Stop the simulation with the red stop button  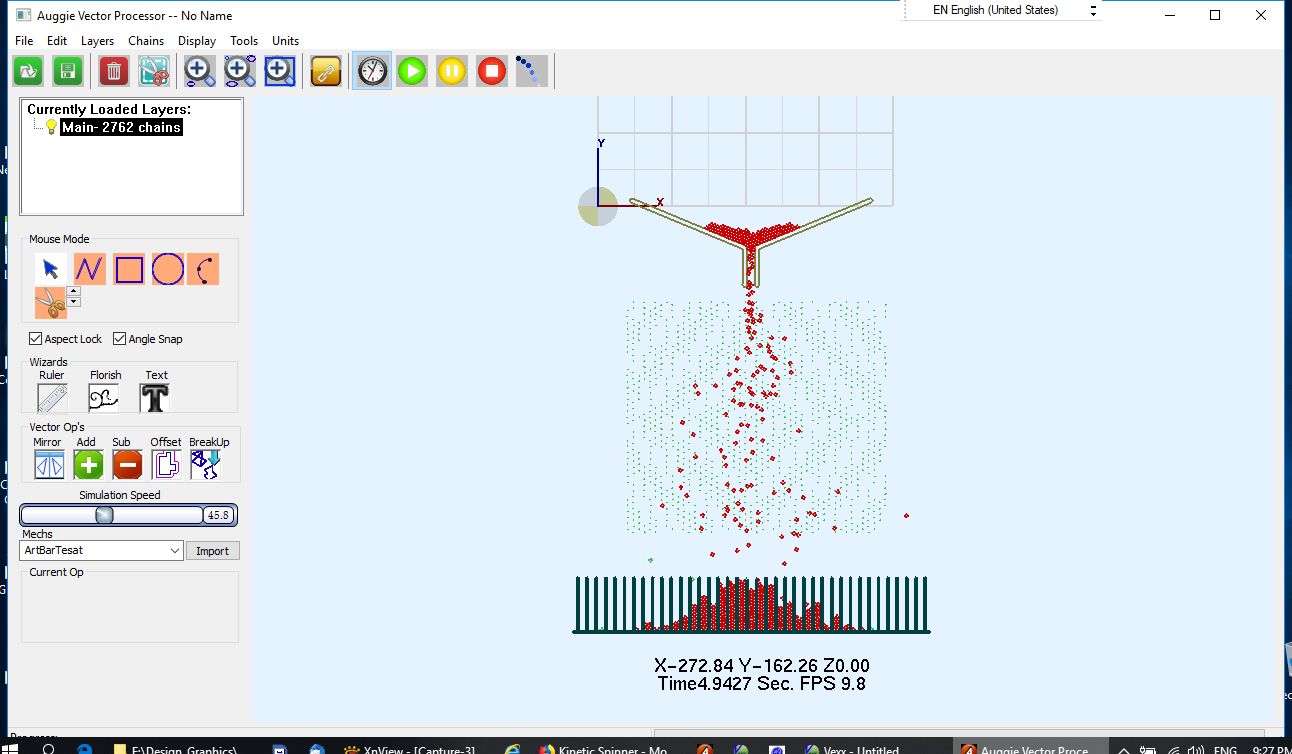pos(491,71)
